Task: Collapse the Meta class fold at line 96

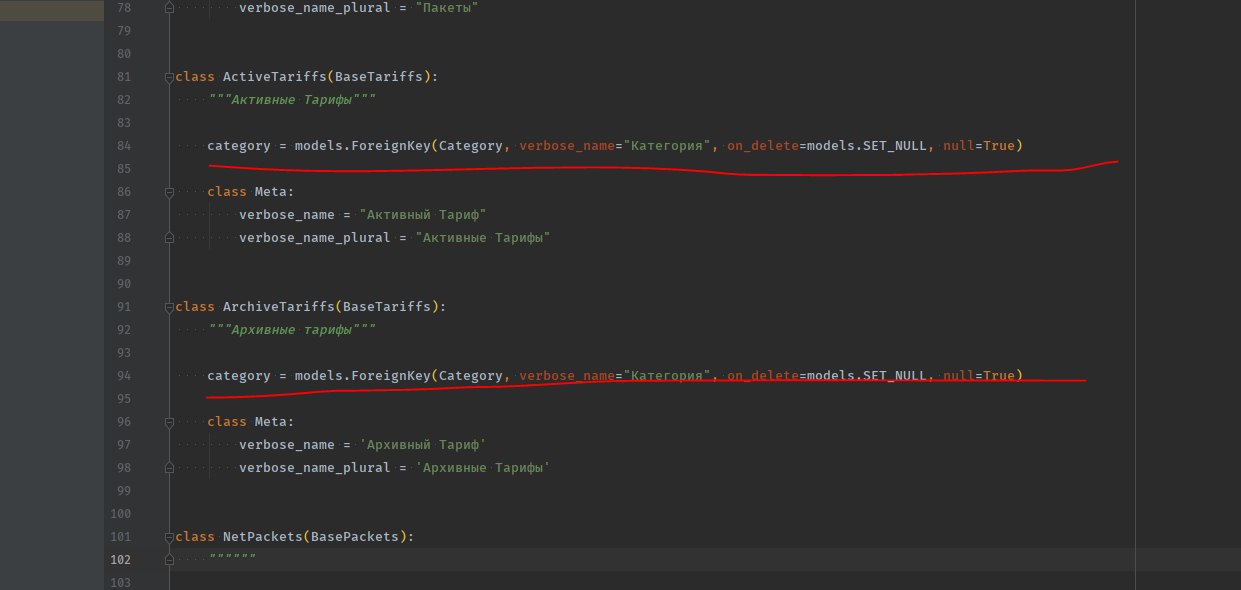Action: [x=169, y=422]
